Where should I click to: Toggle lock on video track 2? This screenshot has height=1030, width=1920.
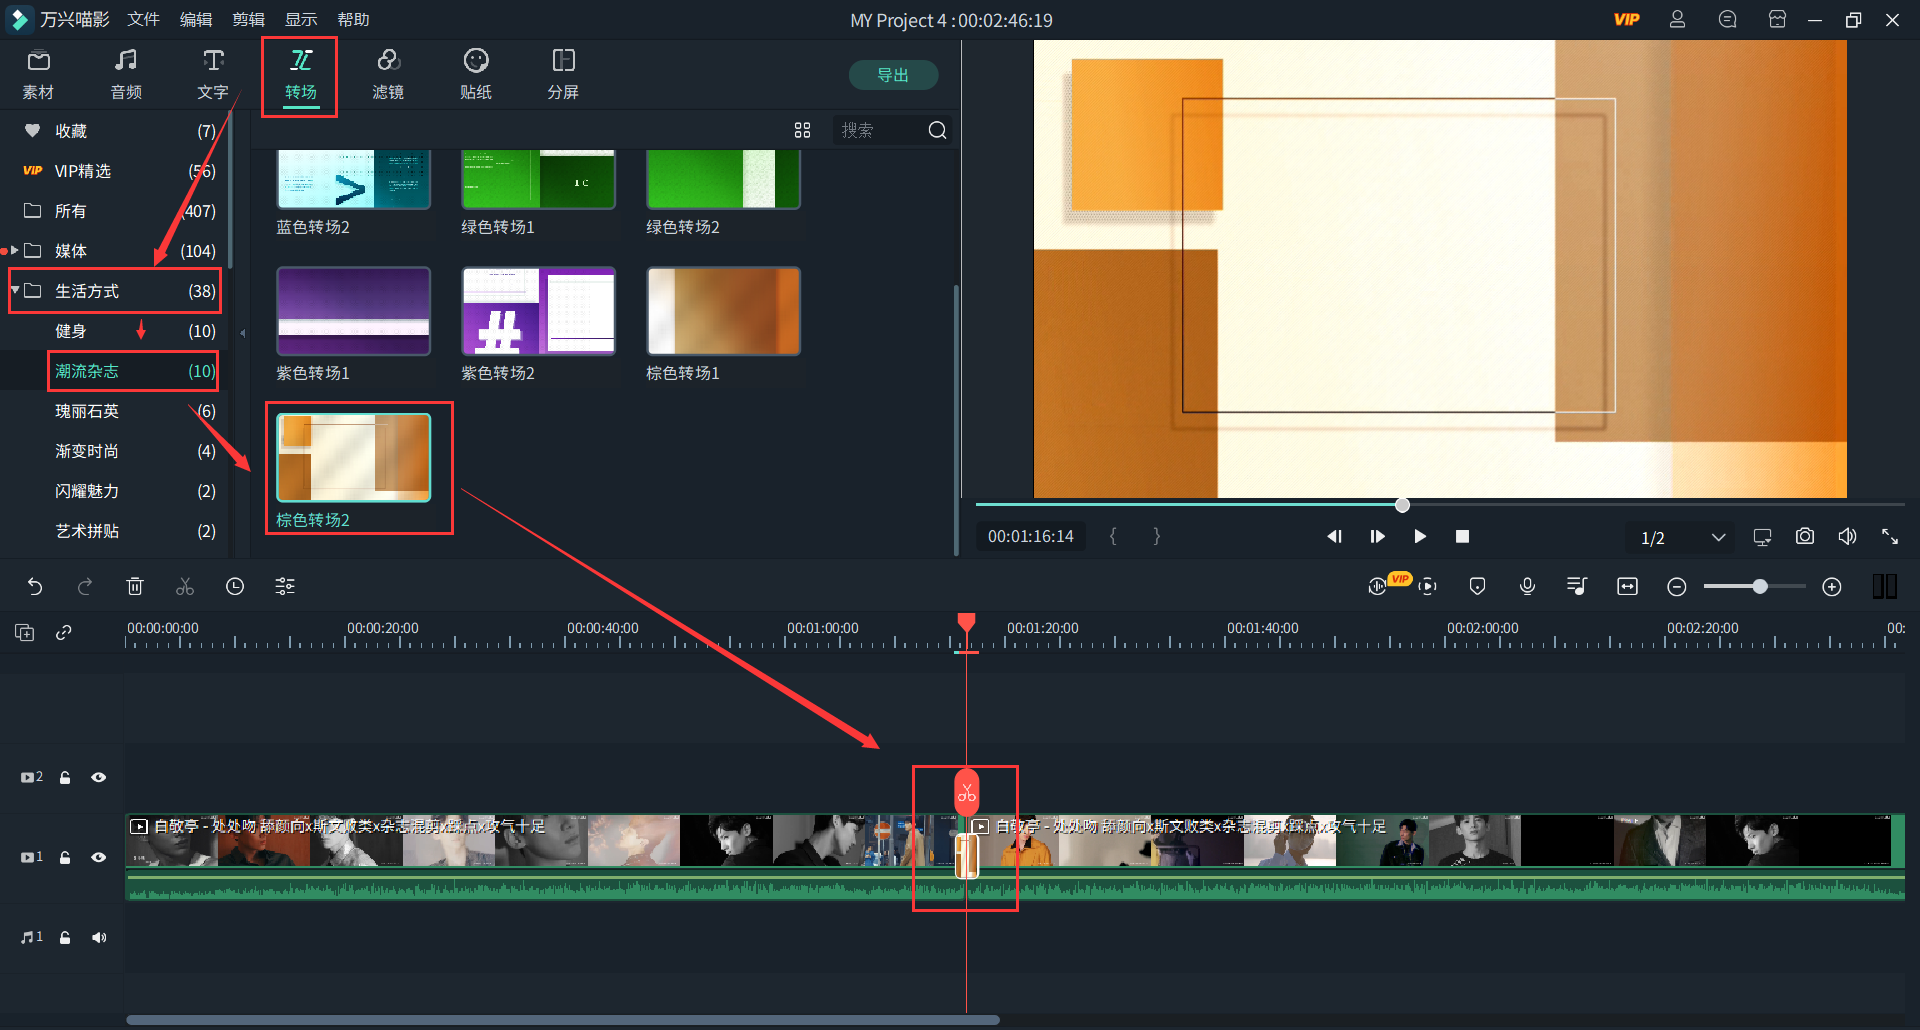click(65, 777)
